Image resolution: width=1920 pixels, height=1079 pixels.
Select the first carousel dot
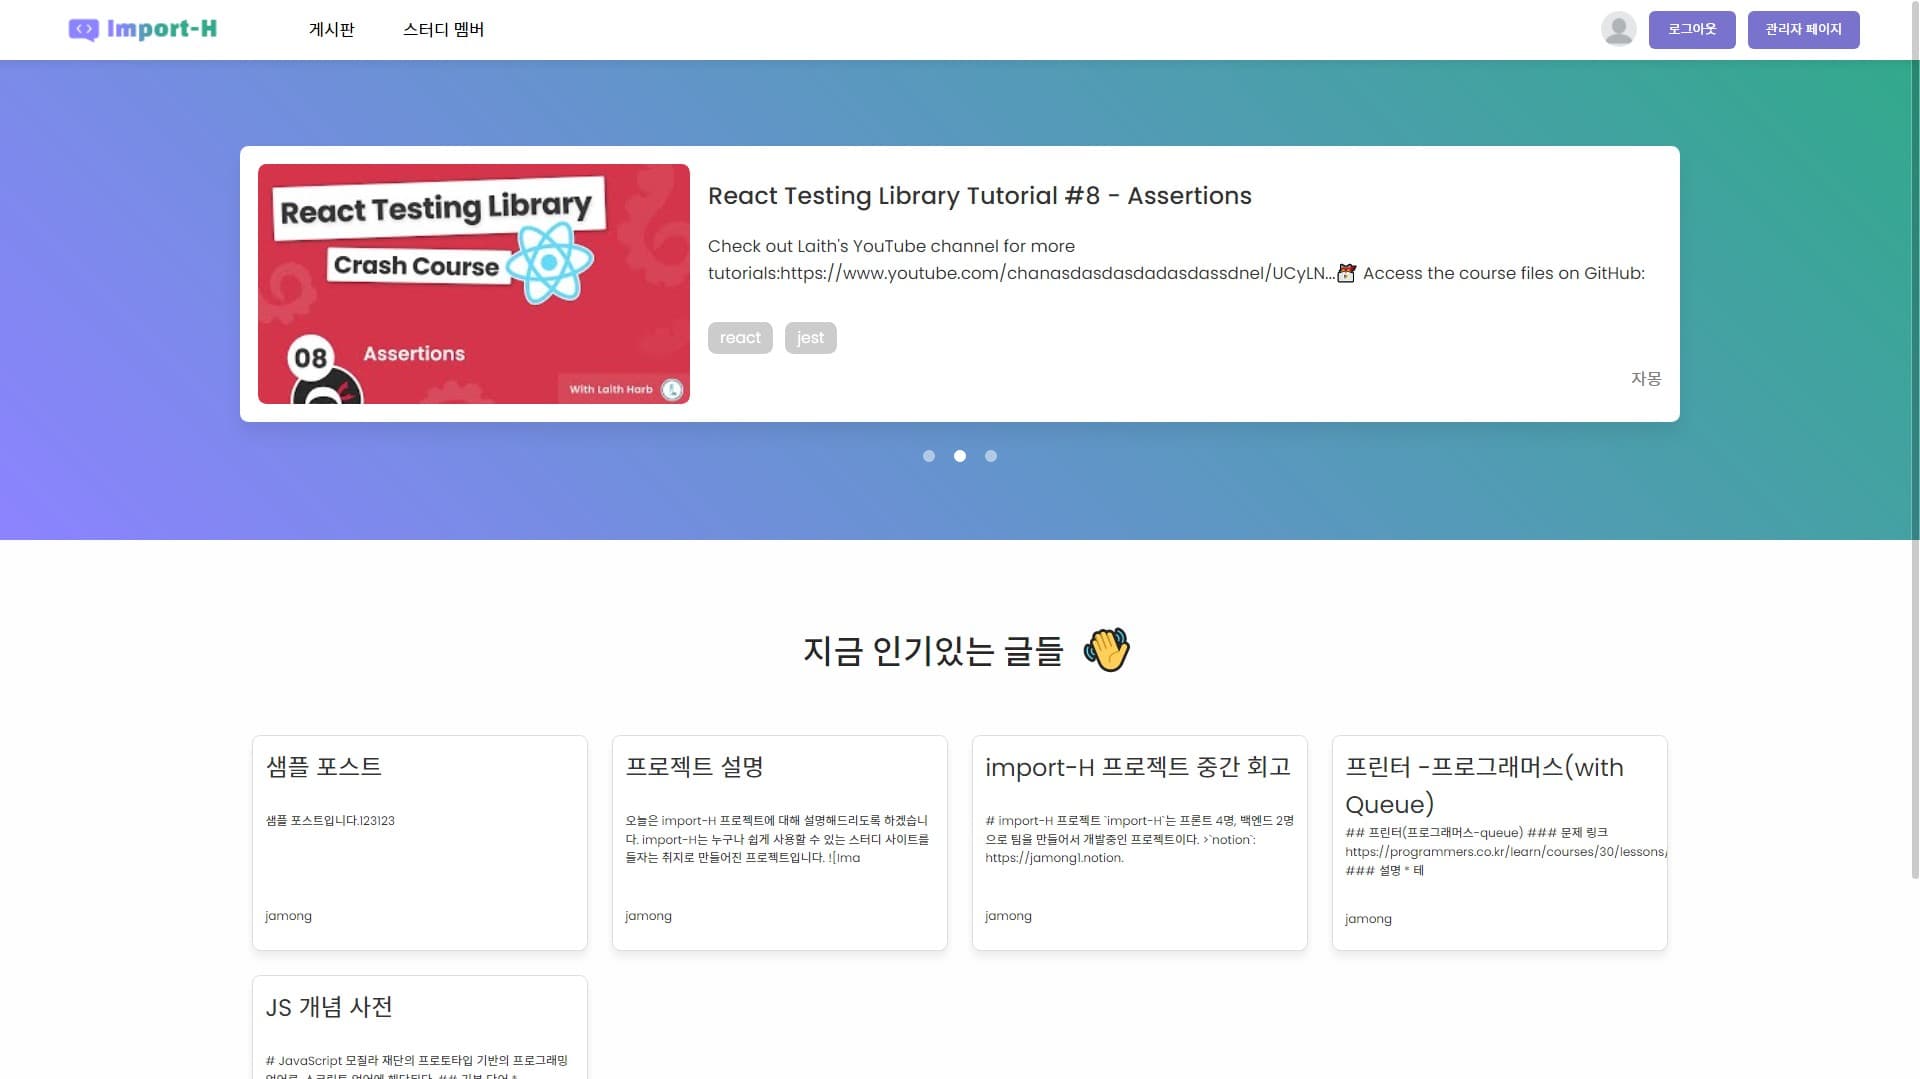pos(929,456)
